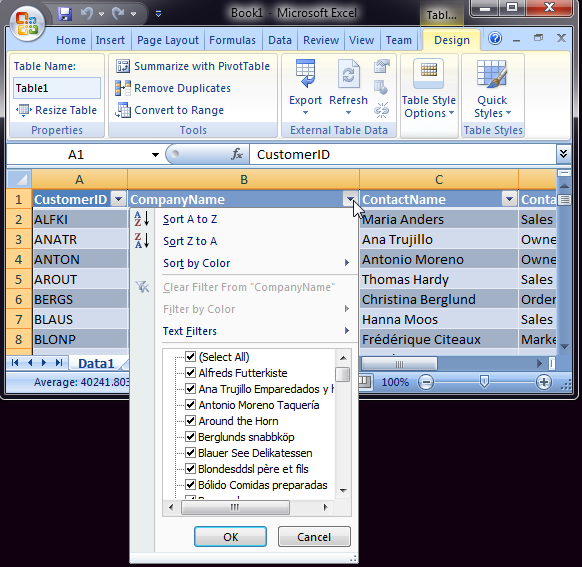Click the Insert Function fx icon
This screenshot has height=567, width=582.
tap(236, 154)
